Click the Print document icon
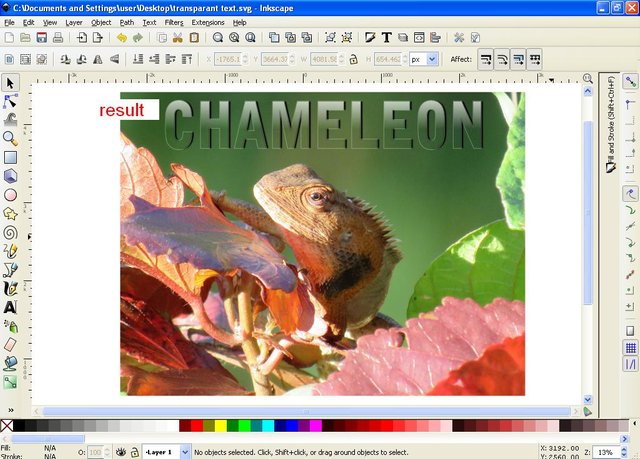This screenshot has height=459, width=640. (58, 38)
